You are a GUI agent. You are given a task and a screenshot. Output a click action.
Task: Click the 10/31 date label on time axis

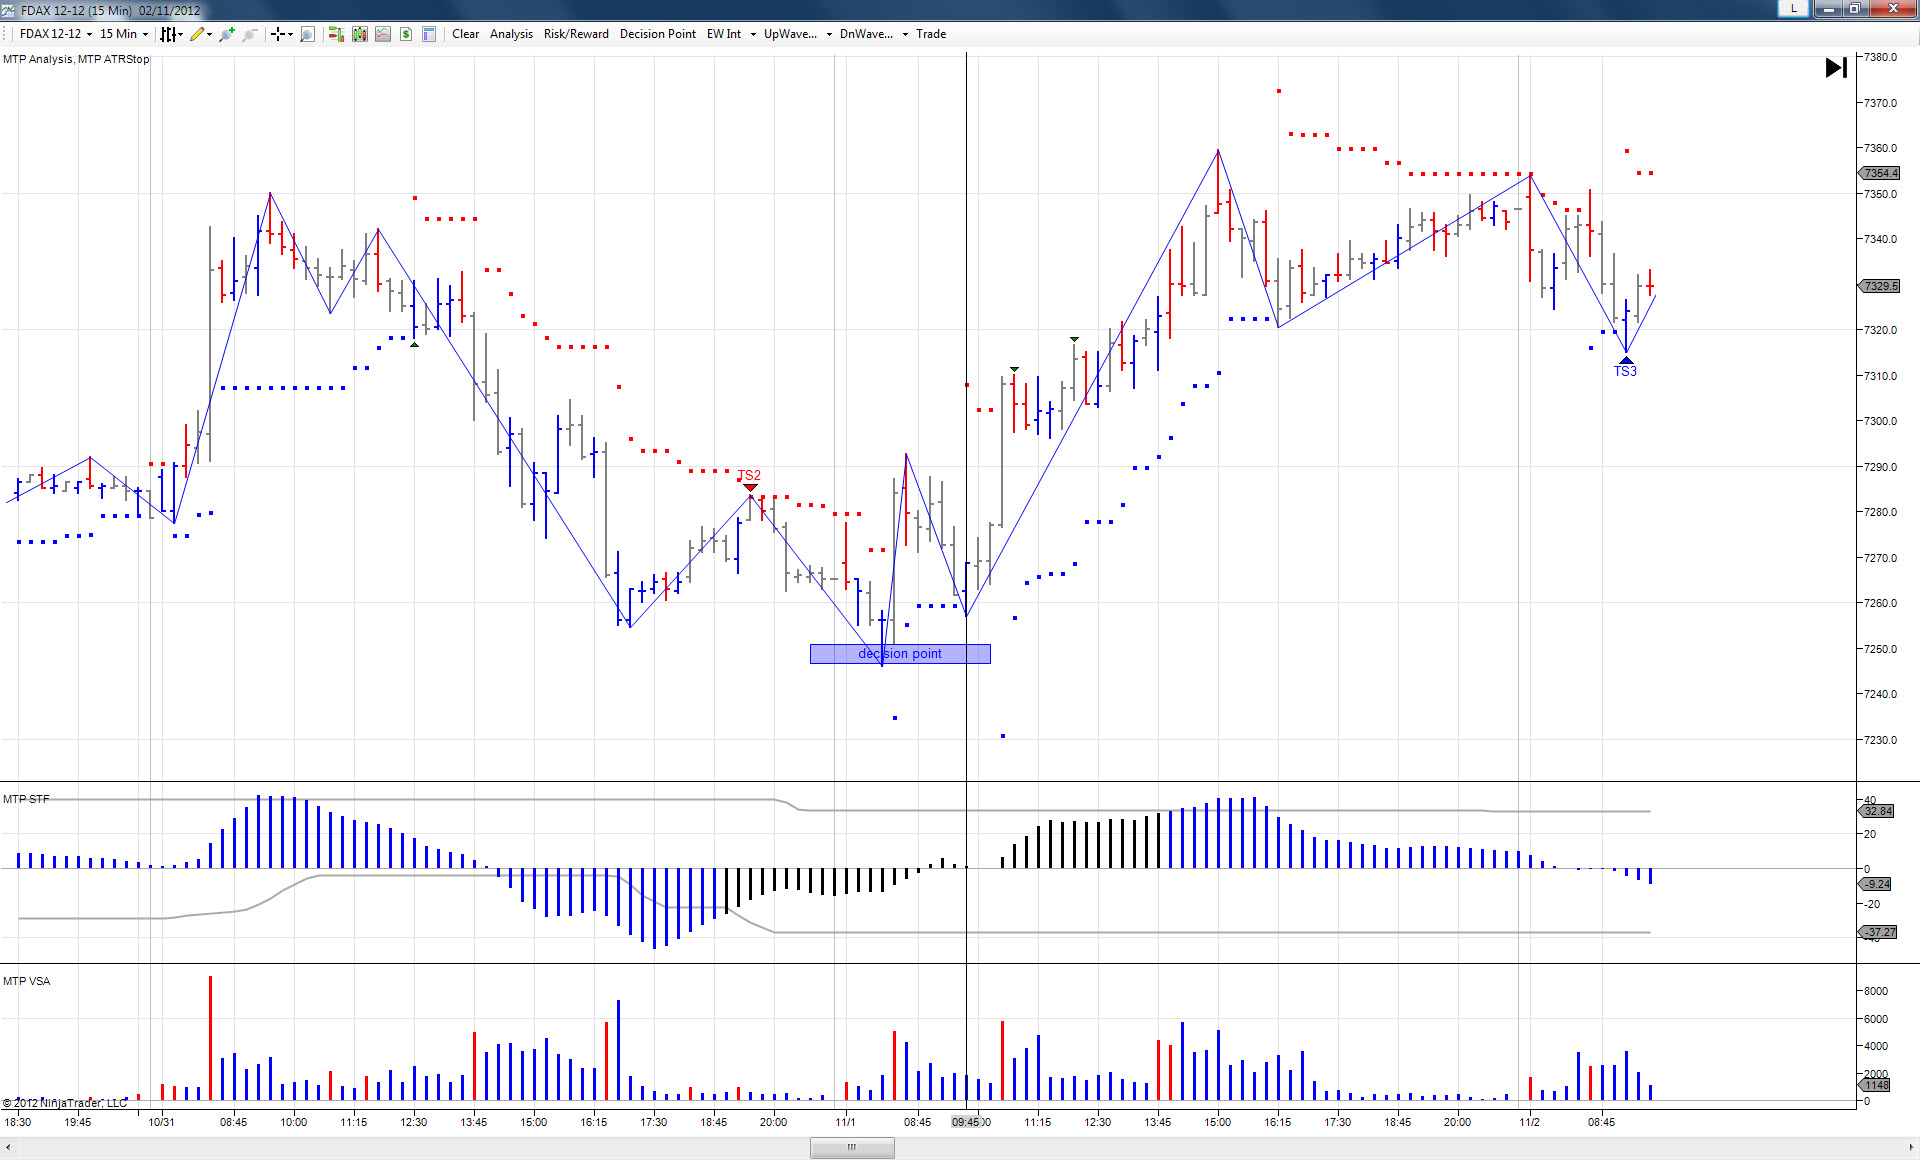click(161, 1122)
